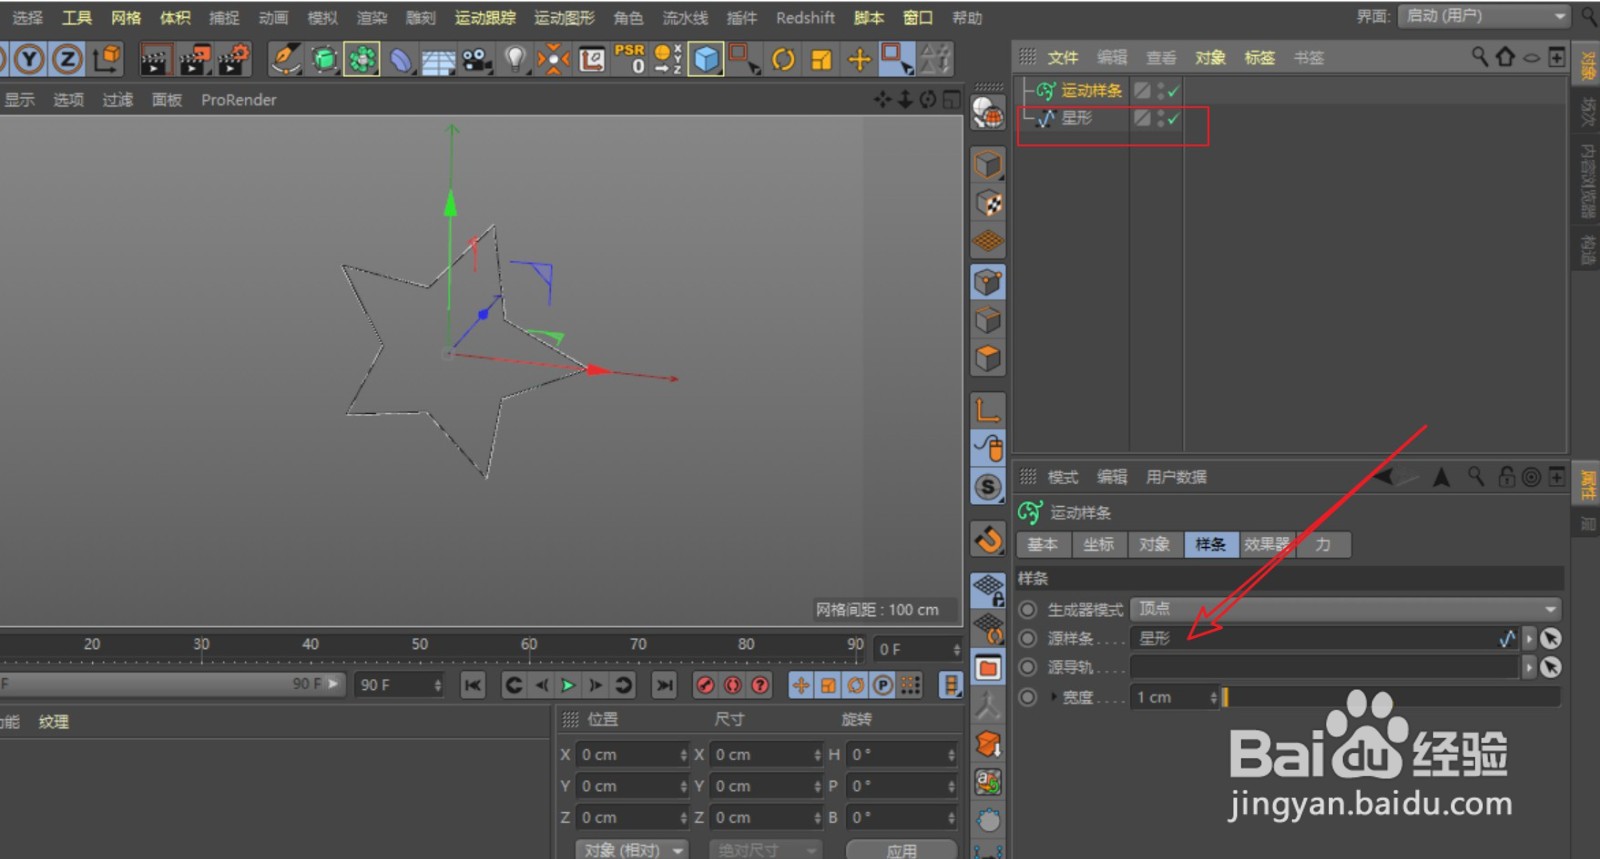Screen dimensions: 1600x859
Task: Click the bend deformer icon
Action: [x=400, y=60]
